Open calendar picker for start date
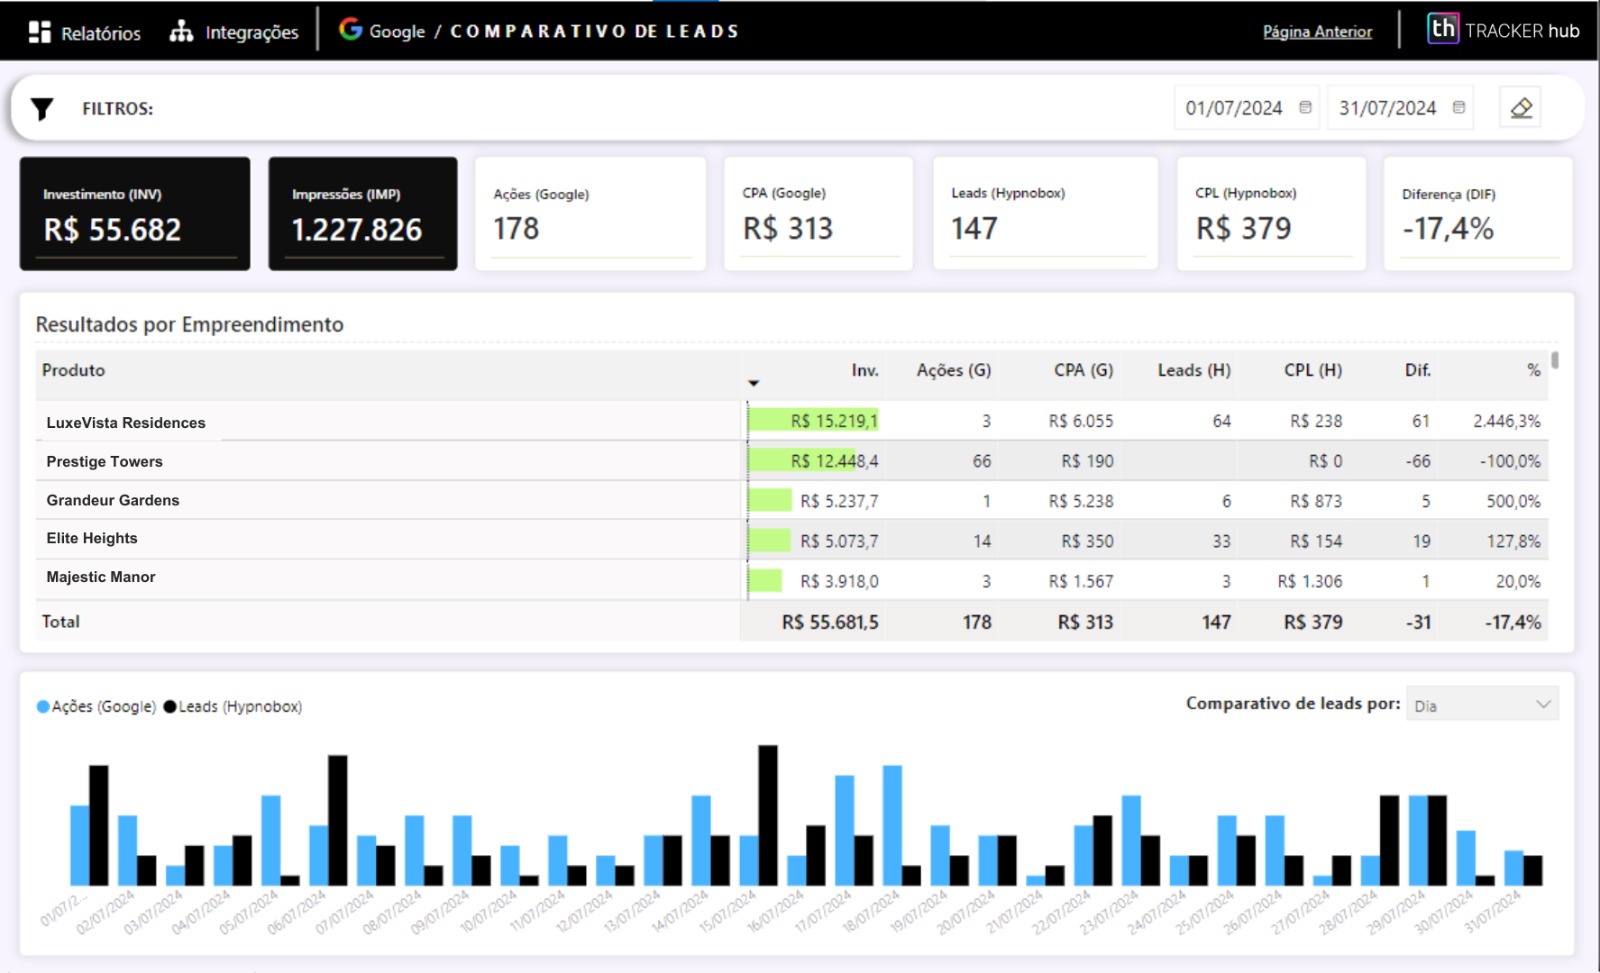1600x973 pixels. tap(1305, 108)
